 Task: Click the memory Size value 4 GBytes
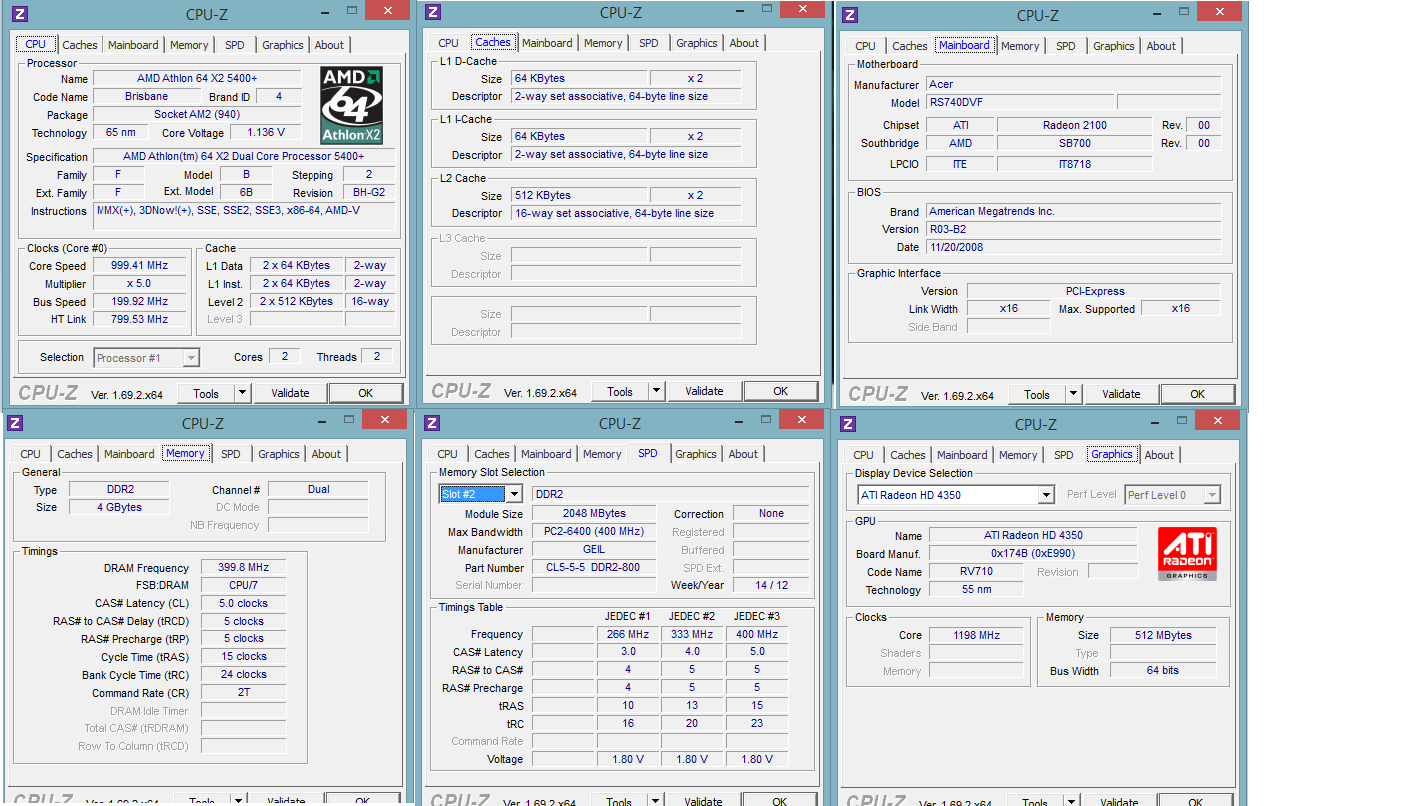[x=118, y=508]
